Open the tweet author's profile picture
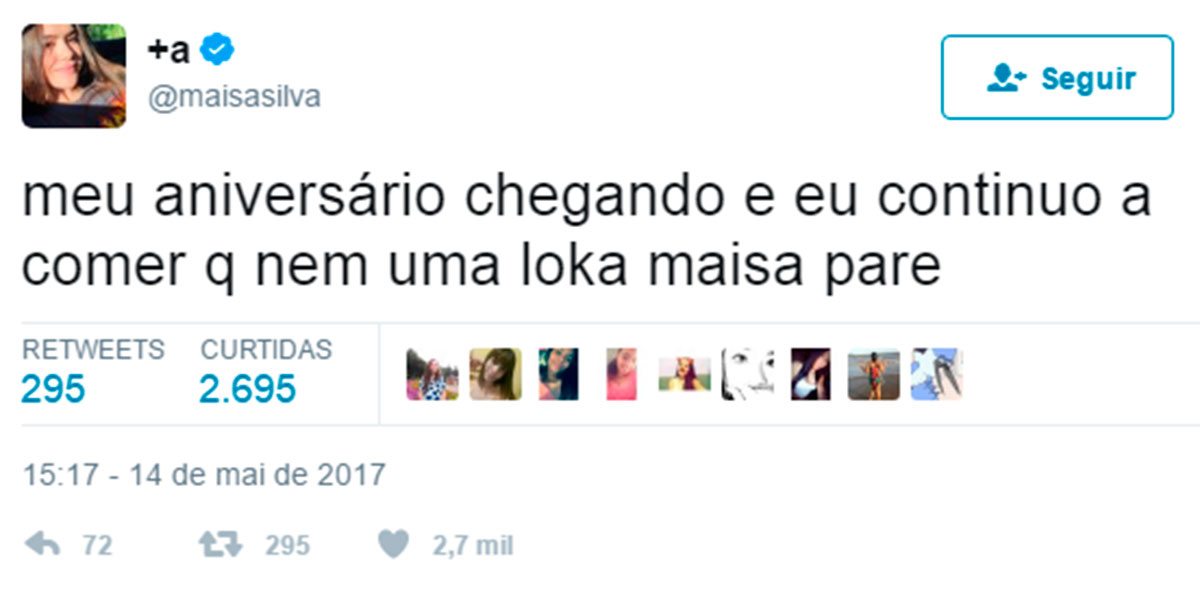Image resolution: width=1200 pixels, height=607 pixels. pos(74,76)
